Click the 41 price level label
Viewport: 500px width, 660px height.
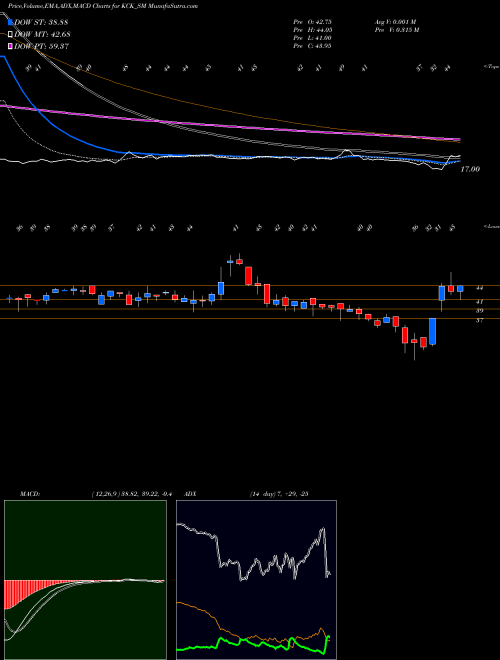[x=479, y=302]
